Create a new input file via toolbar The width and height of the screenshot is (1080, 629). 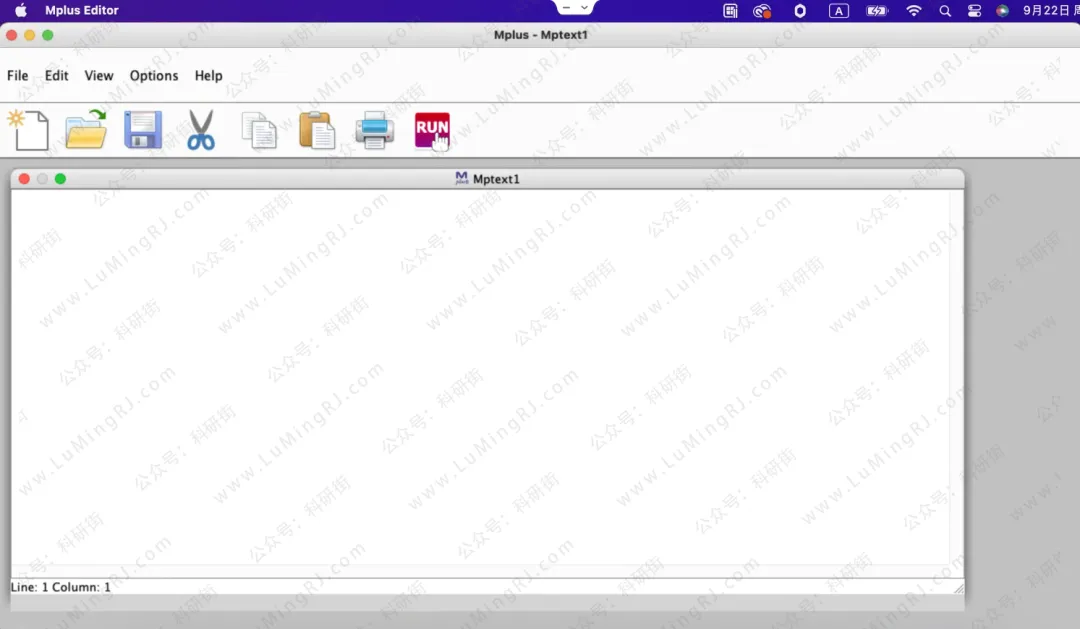[29, 130]
